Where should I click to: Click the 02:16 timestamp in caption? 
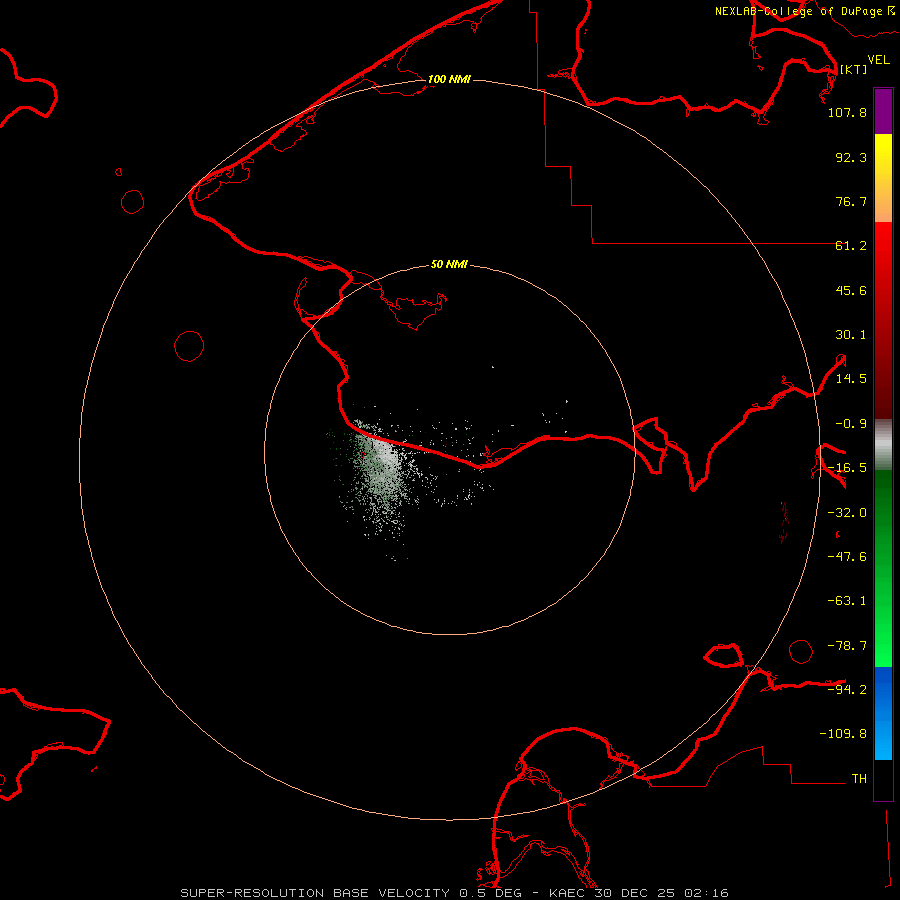(x=706, y=893)
